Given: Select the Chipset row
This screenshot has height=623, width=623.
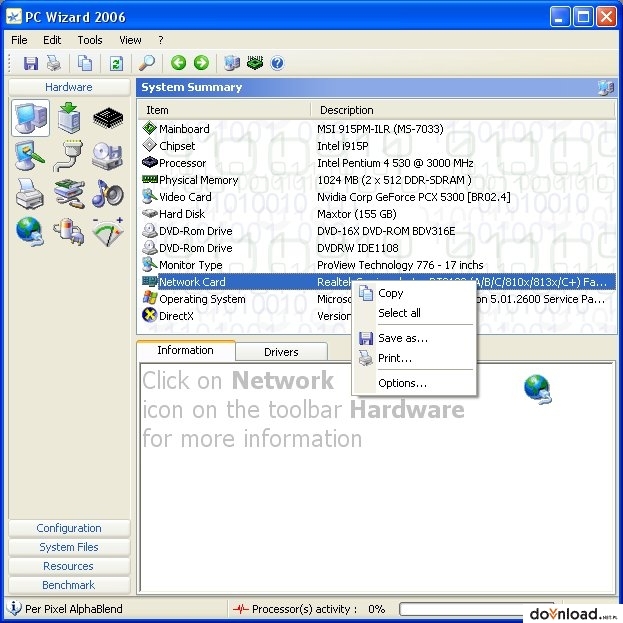Looking at the screenshot, I should click(377, 146).
